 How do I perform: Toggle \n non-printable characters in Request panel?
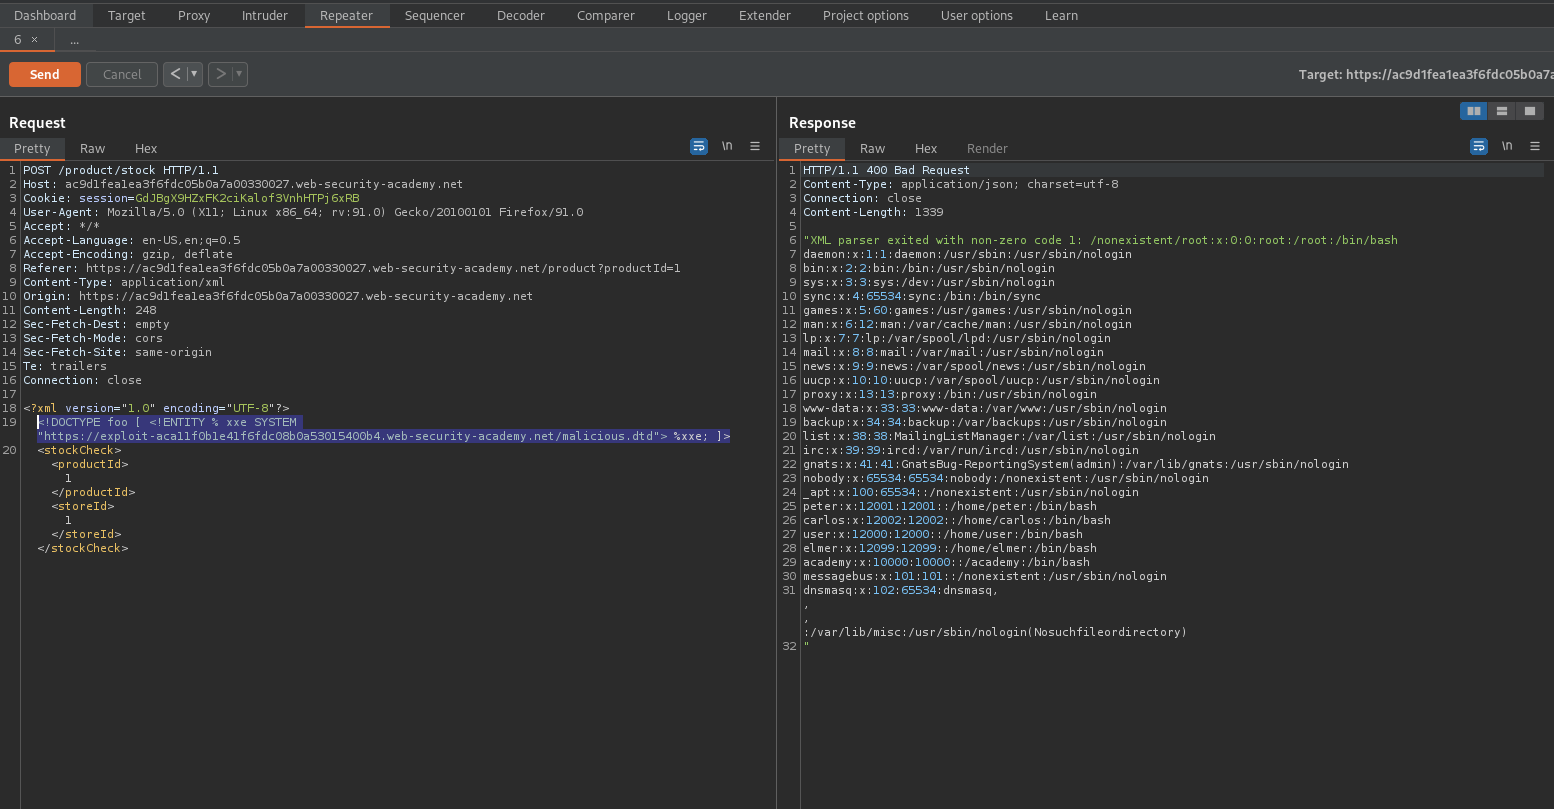pyautogui.click(x=727, y=146)
